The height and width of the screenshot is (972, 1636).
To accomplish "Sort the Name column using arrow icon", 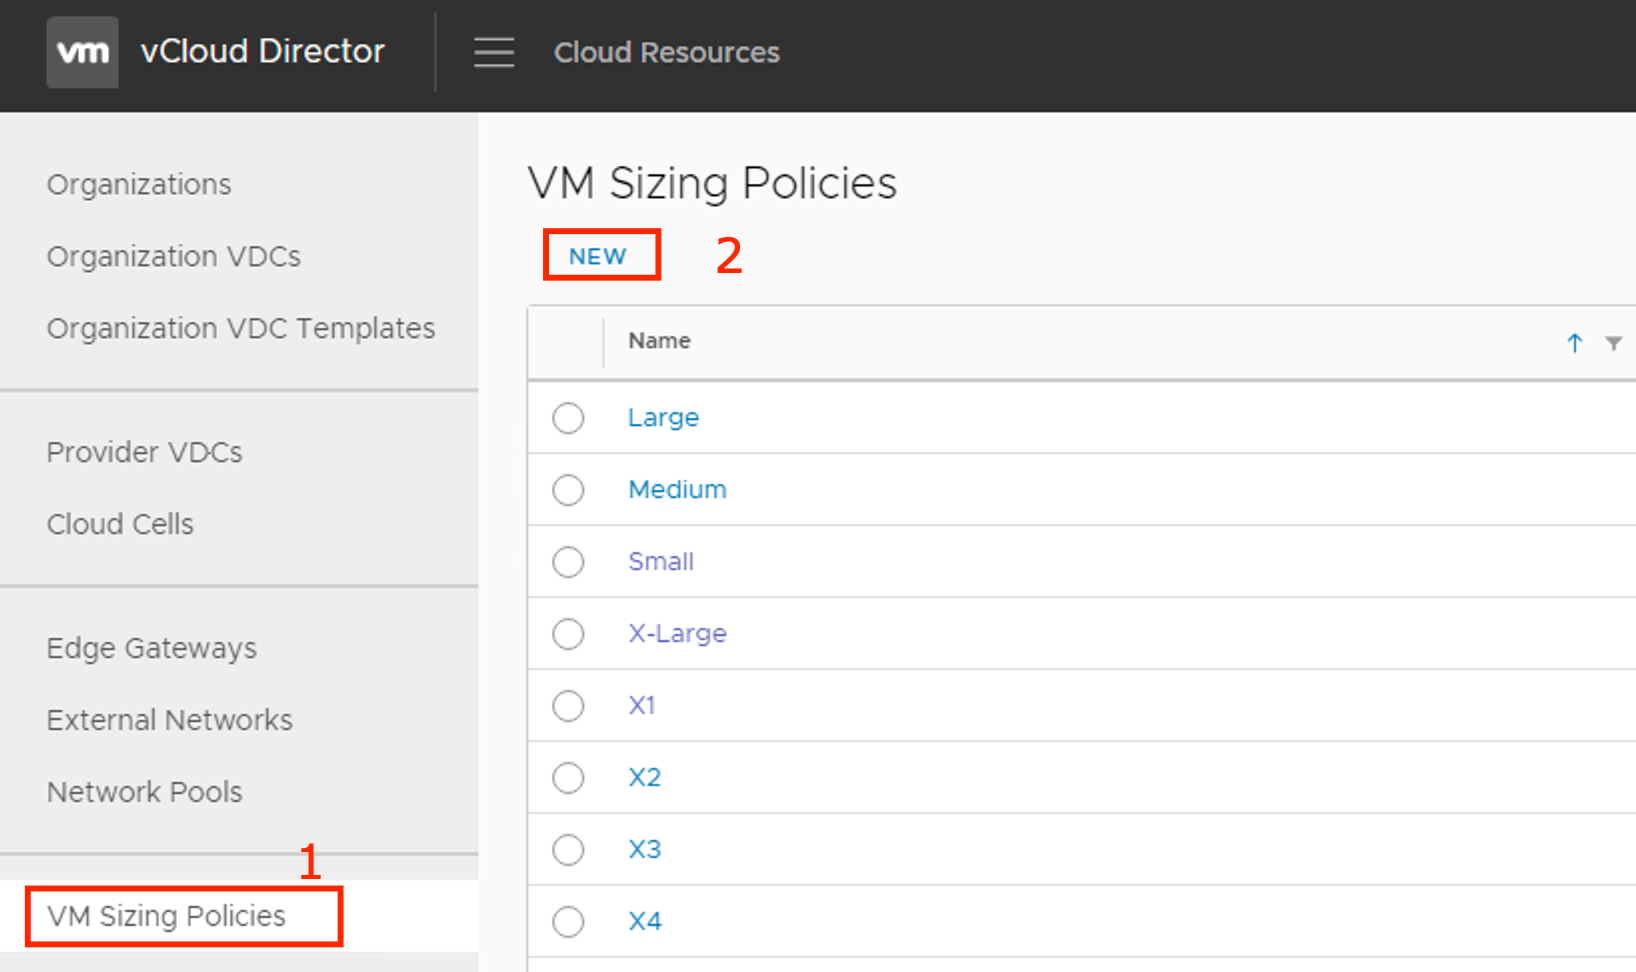I will (1574, 343).
